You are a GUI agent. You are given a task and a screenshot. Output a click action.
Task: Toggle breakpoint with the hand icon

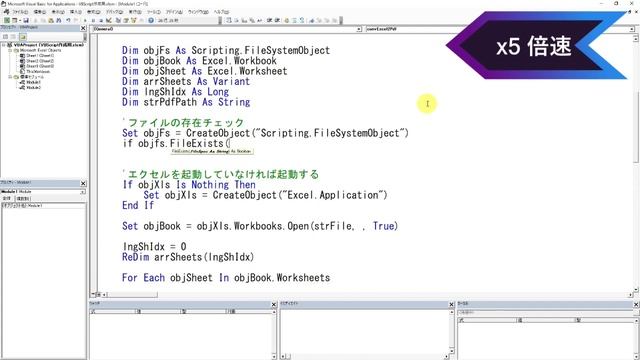[x=287, y=20]
